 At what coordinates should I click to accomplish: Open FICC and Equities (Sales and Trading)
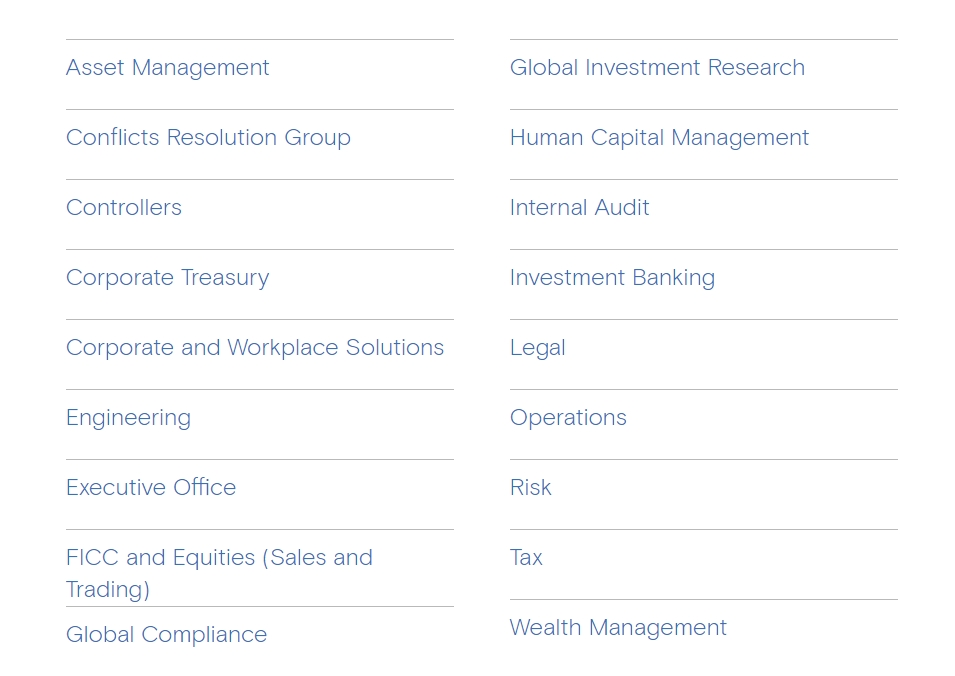click(x=219, y=574)
